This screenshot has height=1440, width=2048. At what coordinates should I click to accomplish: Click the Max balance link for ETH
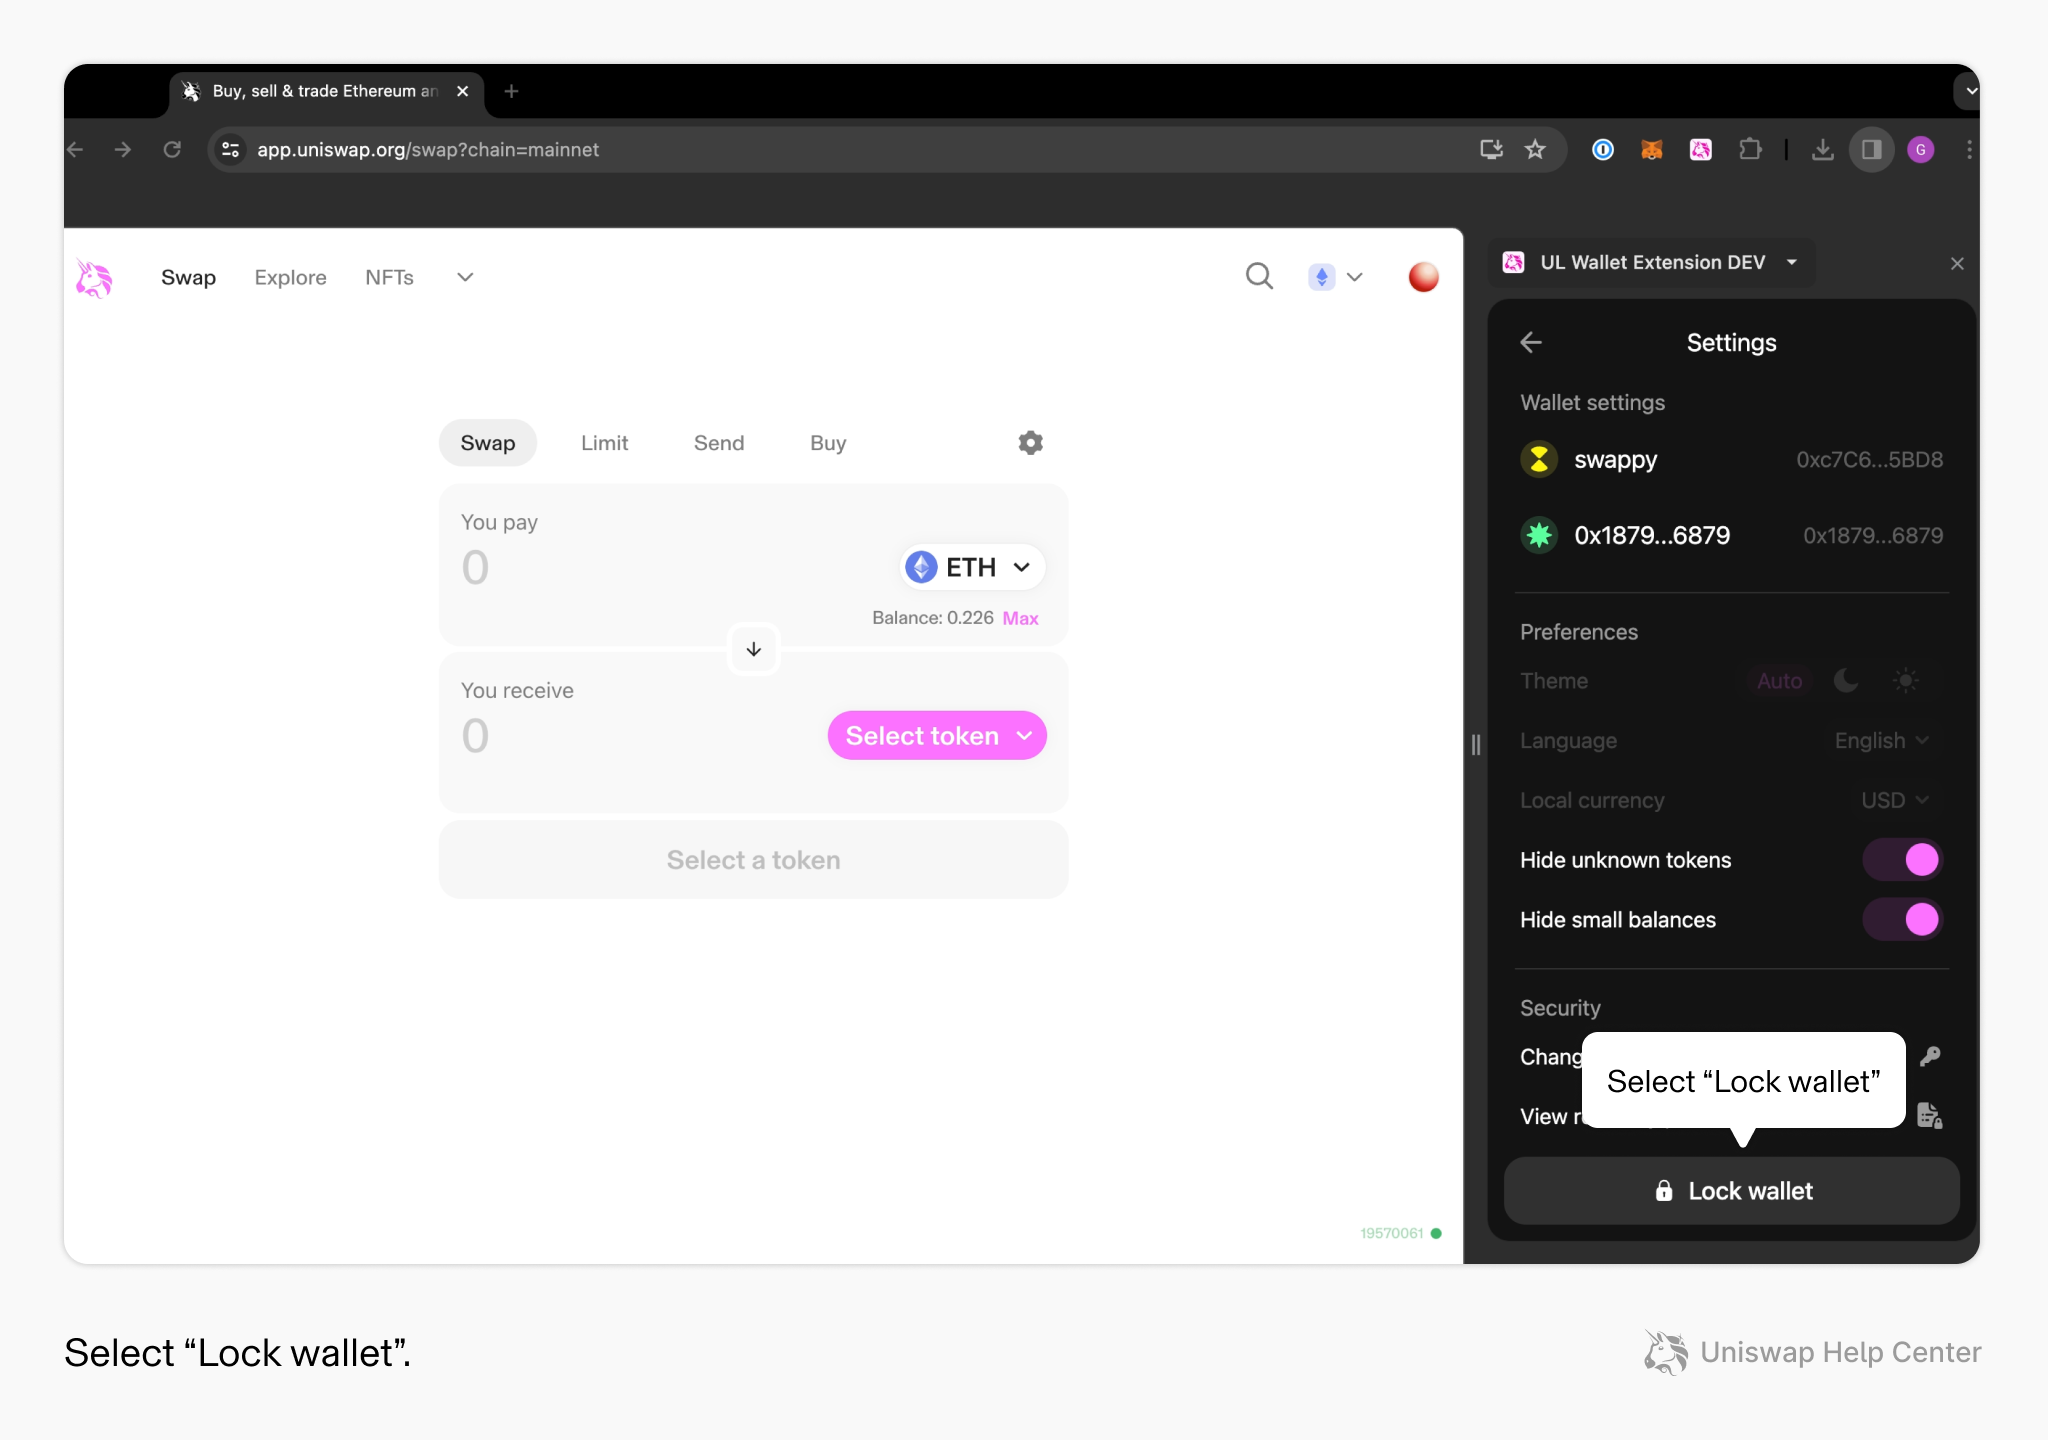point(1021,617)
